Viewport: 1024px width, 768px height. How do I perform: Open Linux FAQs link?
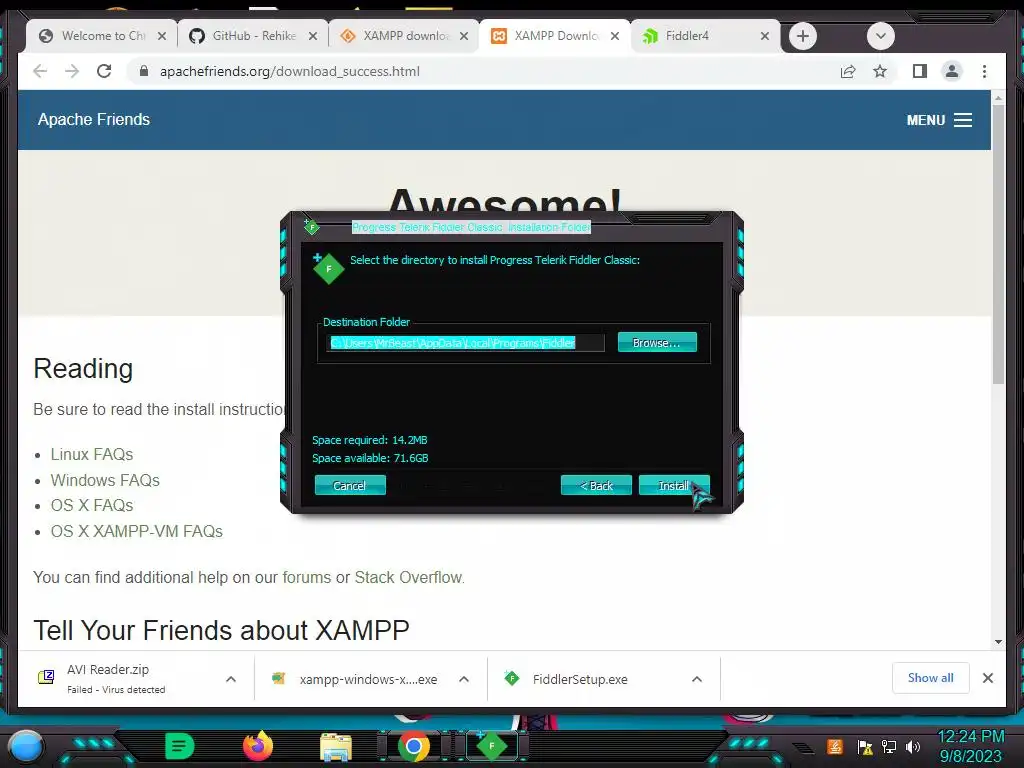92,454
